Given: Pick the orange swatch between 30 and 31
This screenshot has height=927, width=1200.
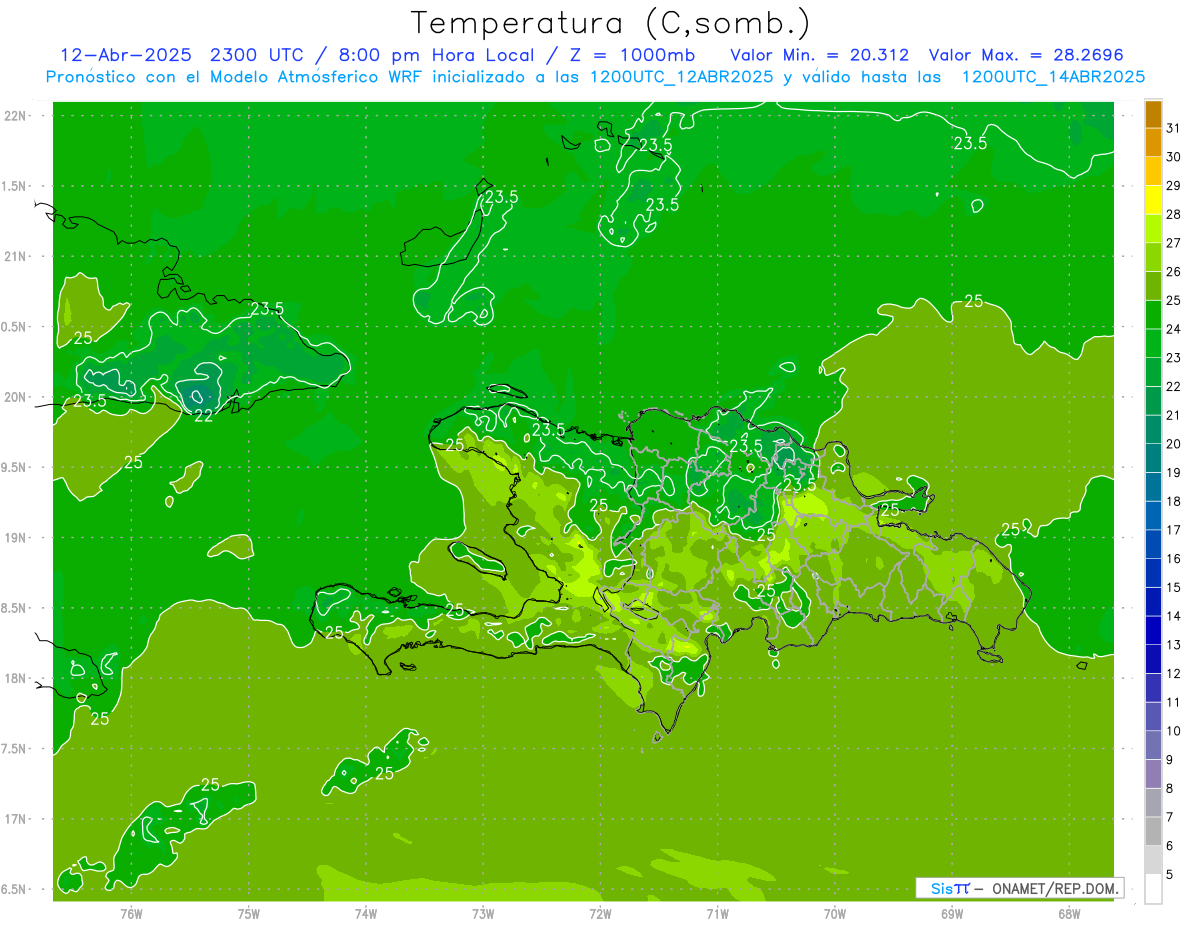Looking at the screenshot, I should tap(1153, 142).
